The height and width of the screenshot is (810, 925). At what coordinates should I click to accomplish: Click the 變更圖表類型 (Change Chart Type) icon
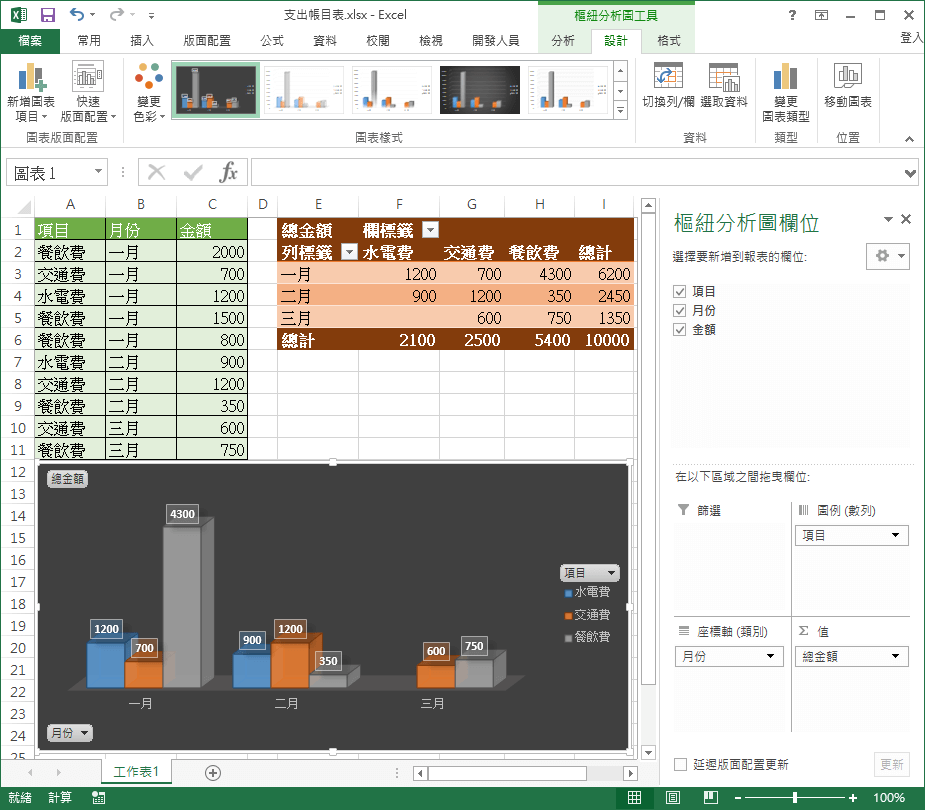pos(785,78)
